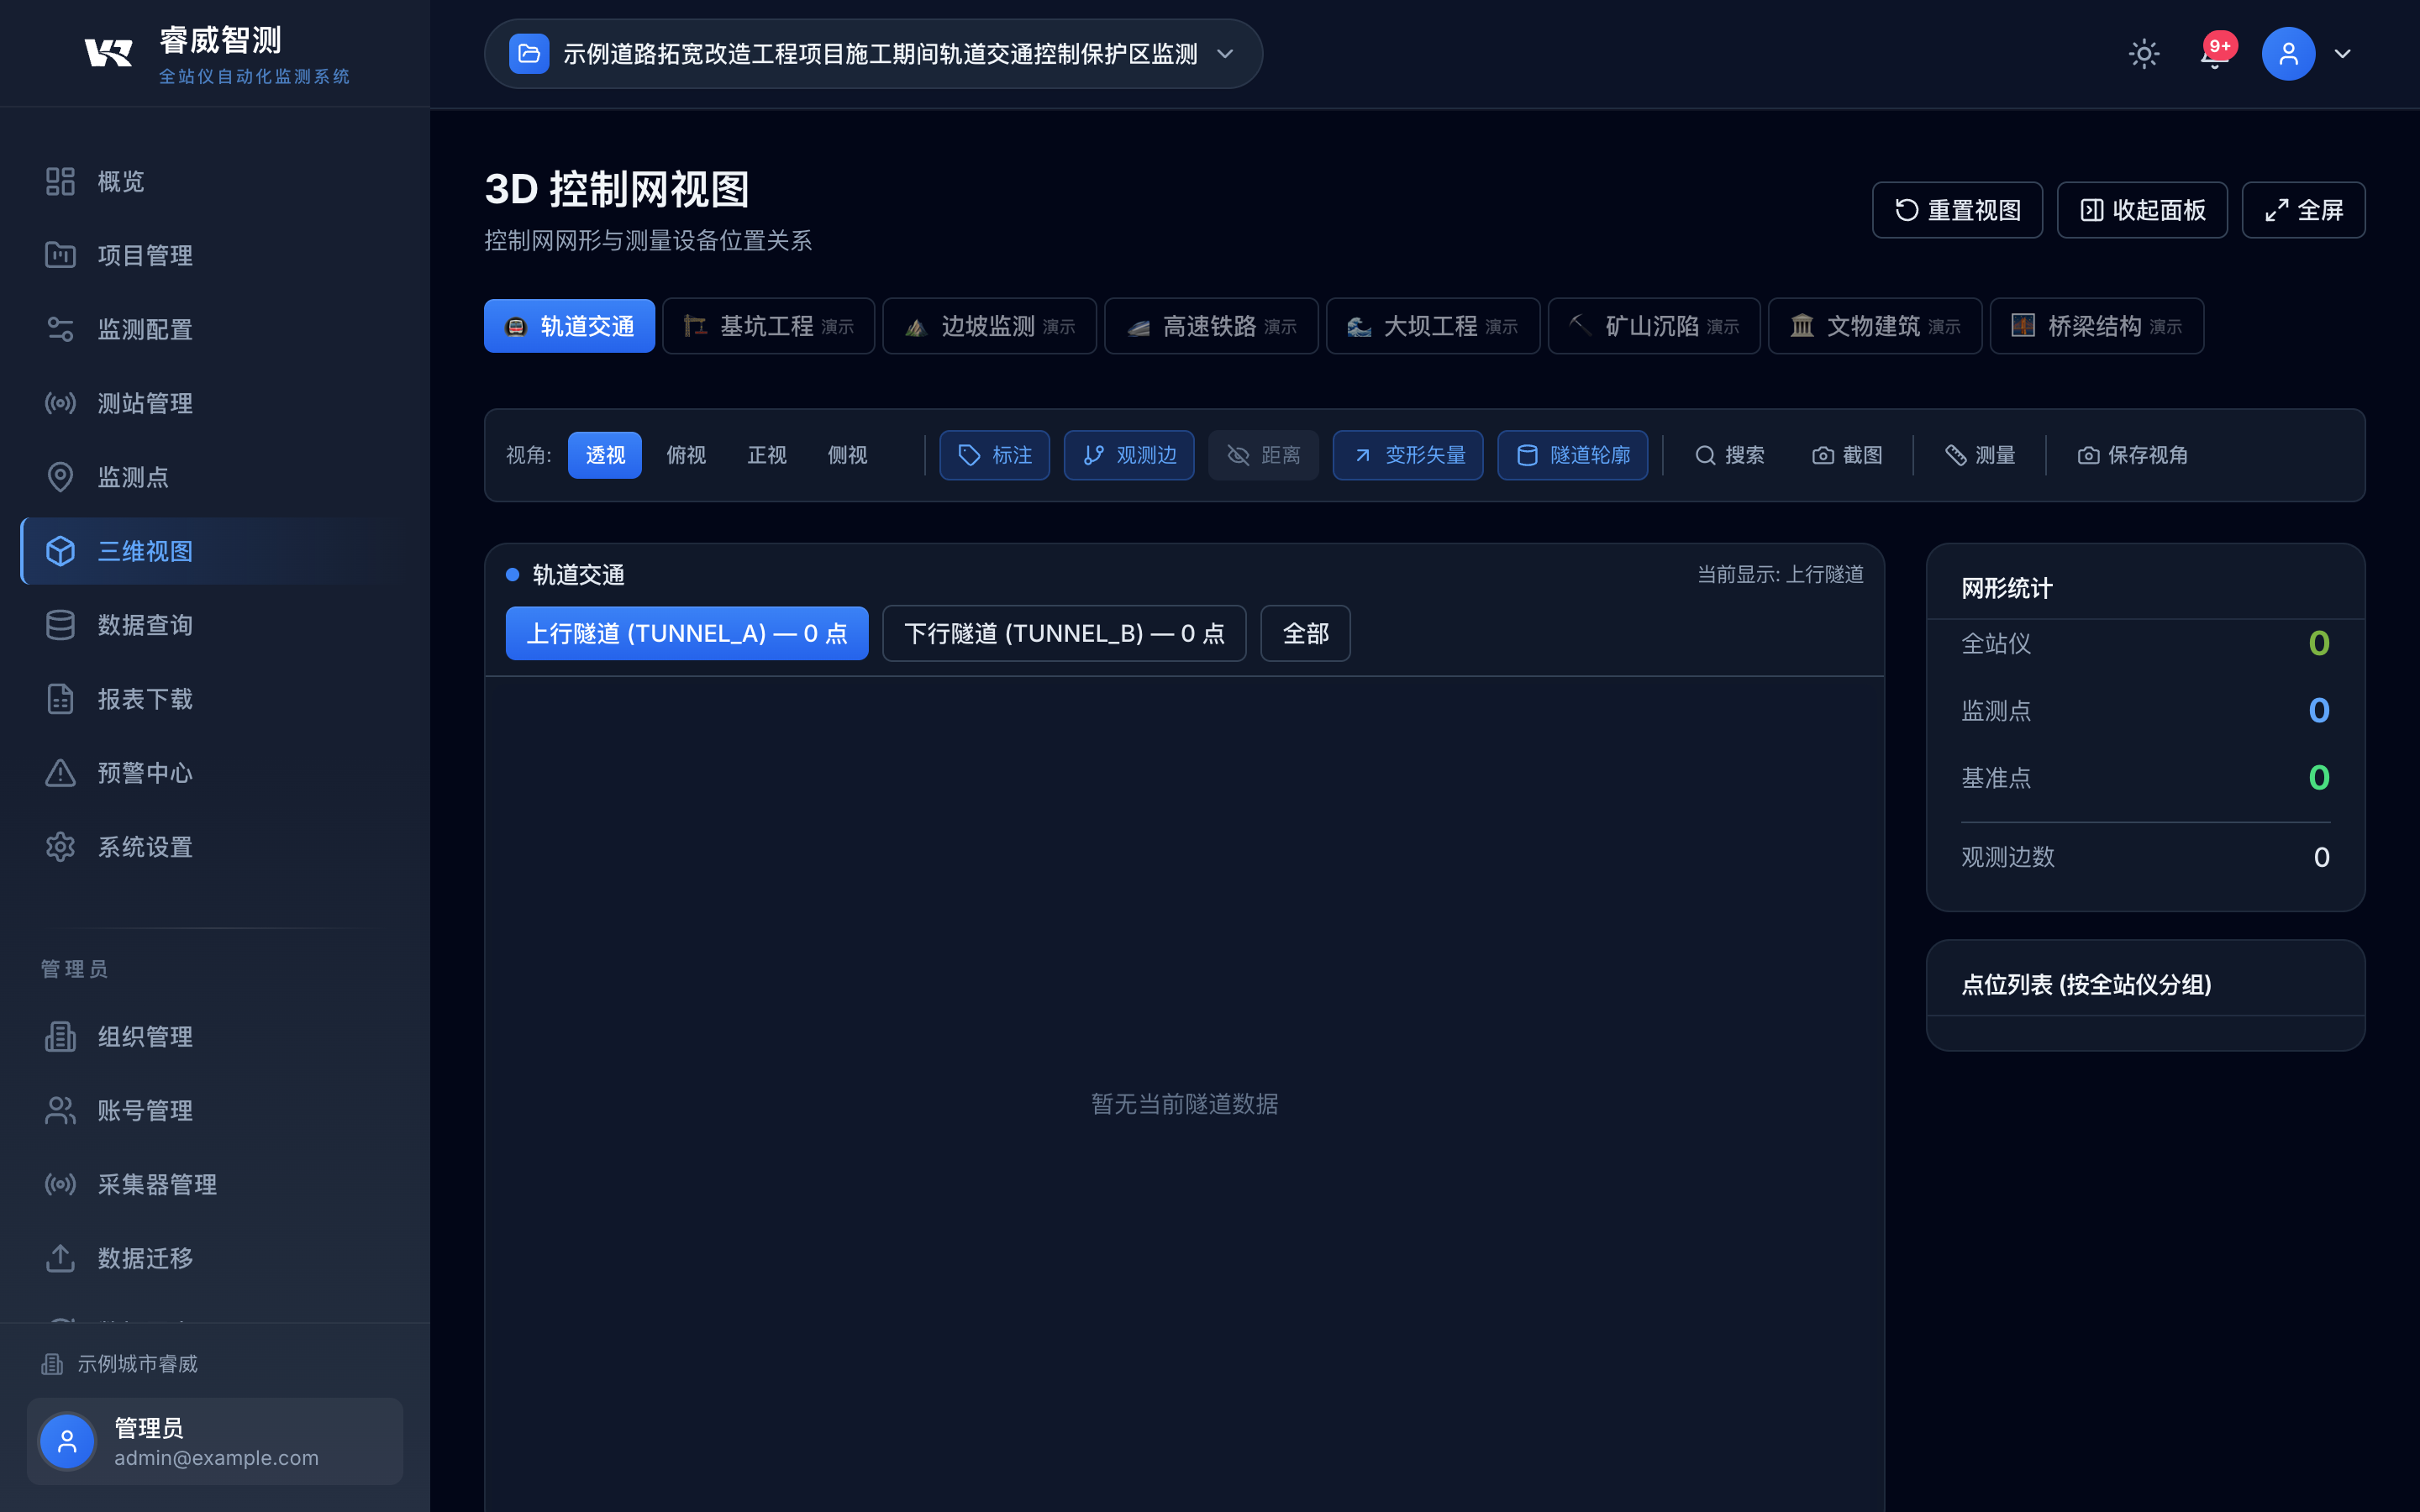Toggle the light/dark theme sun icon
The image size is (2420, 1512).
click(2144, 53)
